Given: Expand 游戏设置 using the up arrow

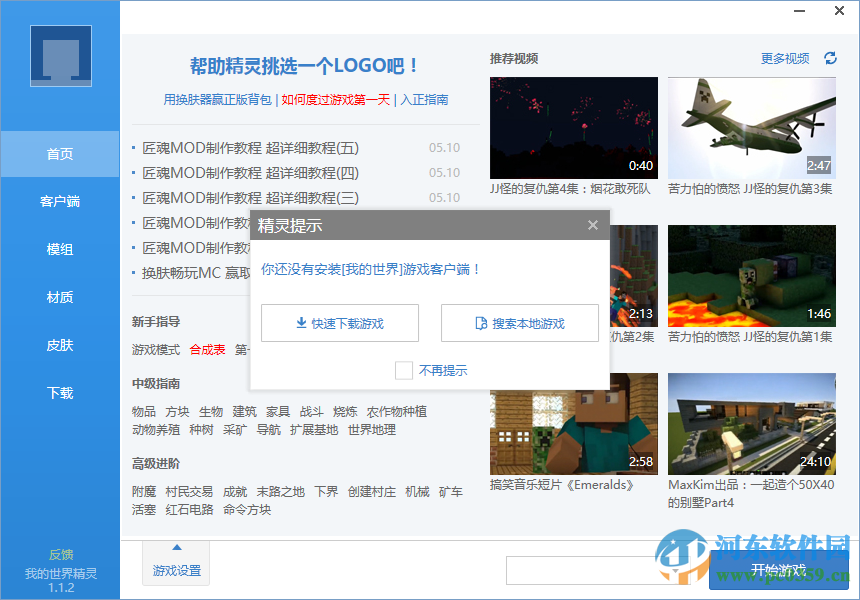Looking at the screenshot, I should click(175, 548).
